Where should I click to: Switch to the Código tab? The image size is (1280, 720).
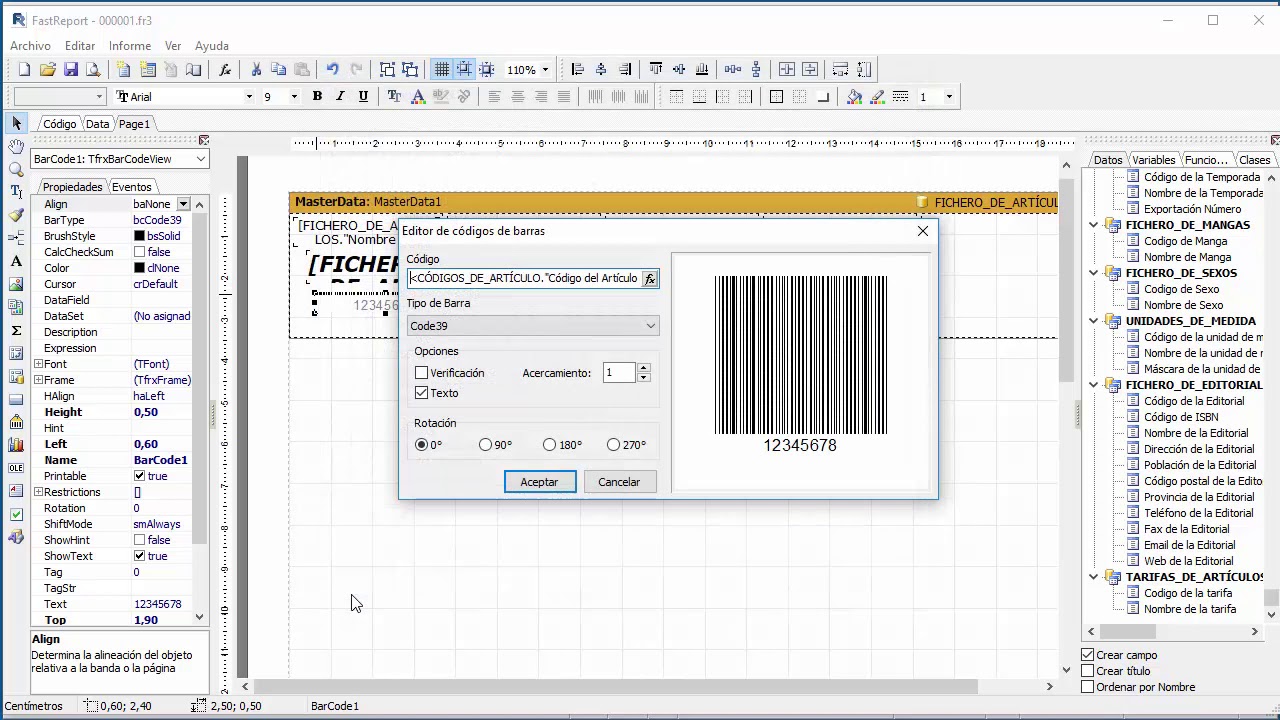pyautogui.click(x=59, y=124)
